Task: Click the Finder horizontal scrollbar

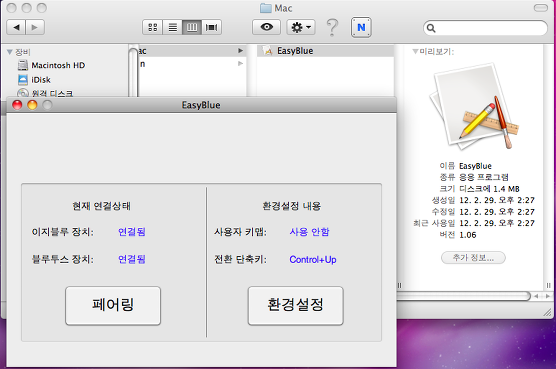Action: (463, 296)
